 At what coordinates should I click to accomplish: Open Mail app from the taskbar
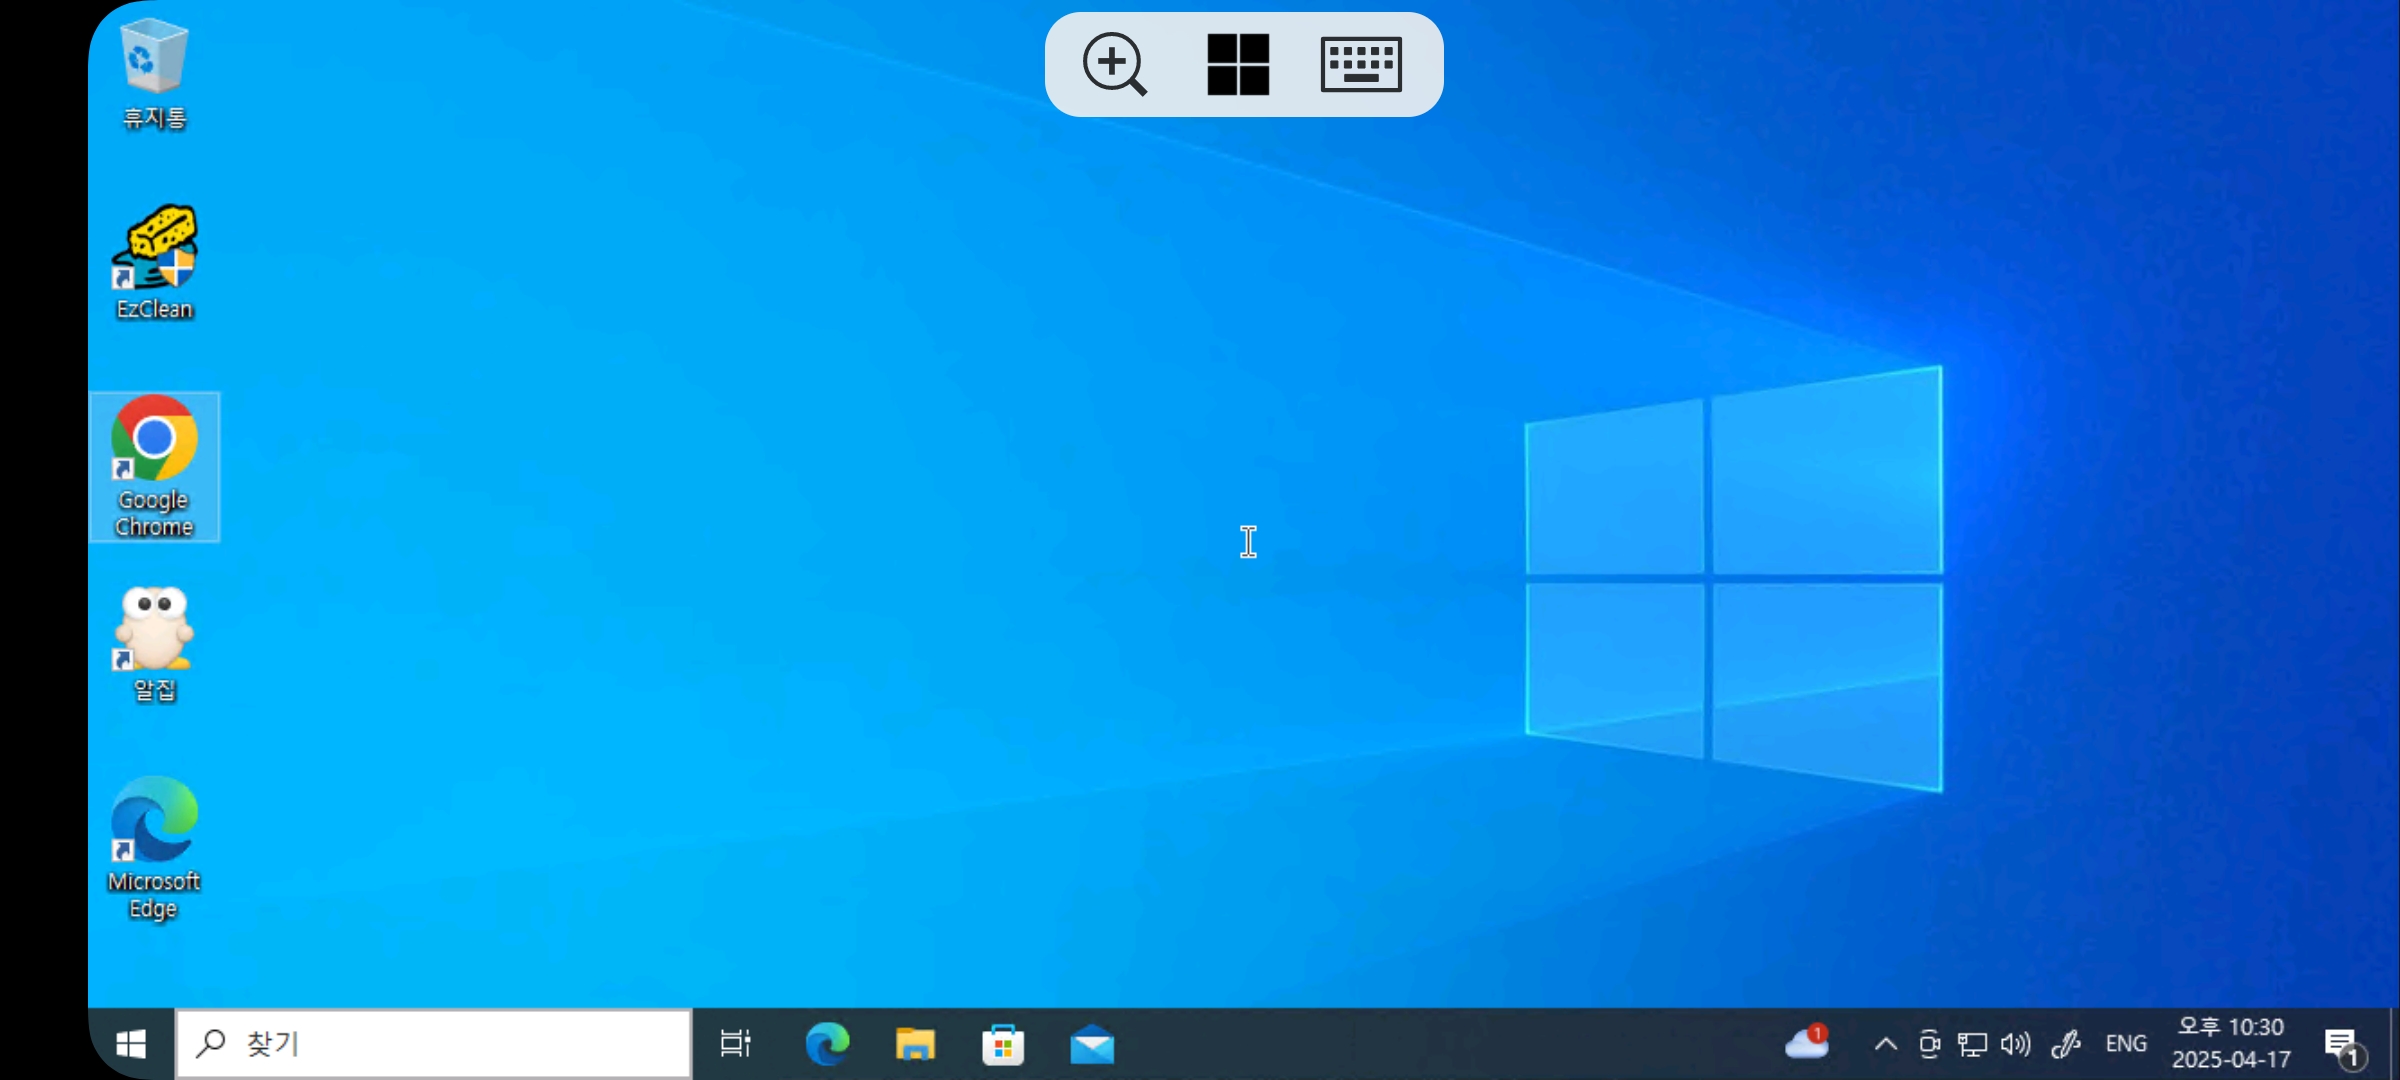pos(1092,1044)
